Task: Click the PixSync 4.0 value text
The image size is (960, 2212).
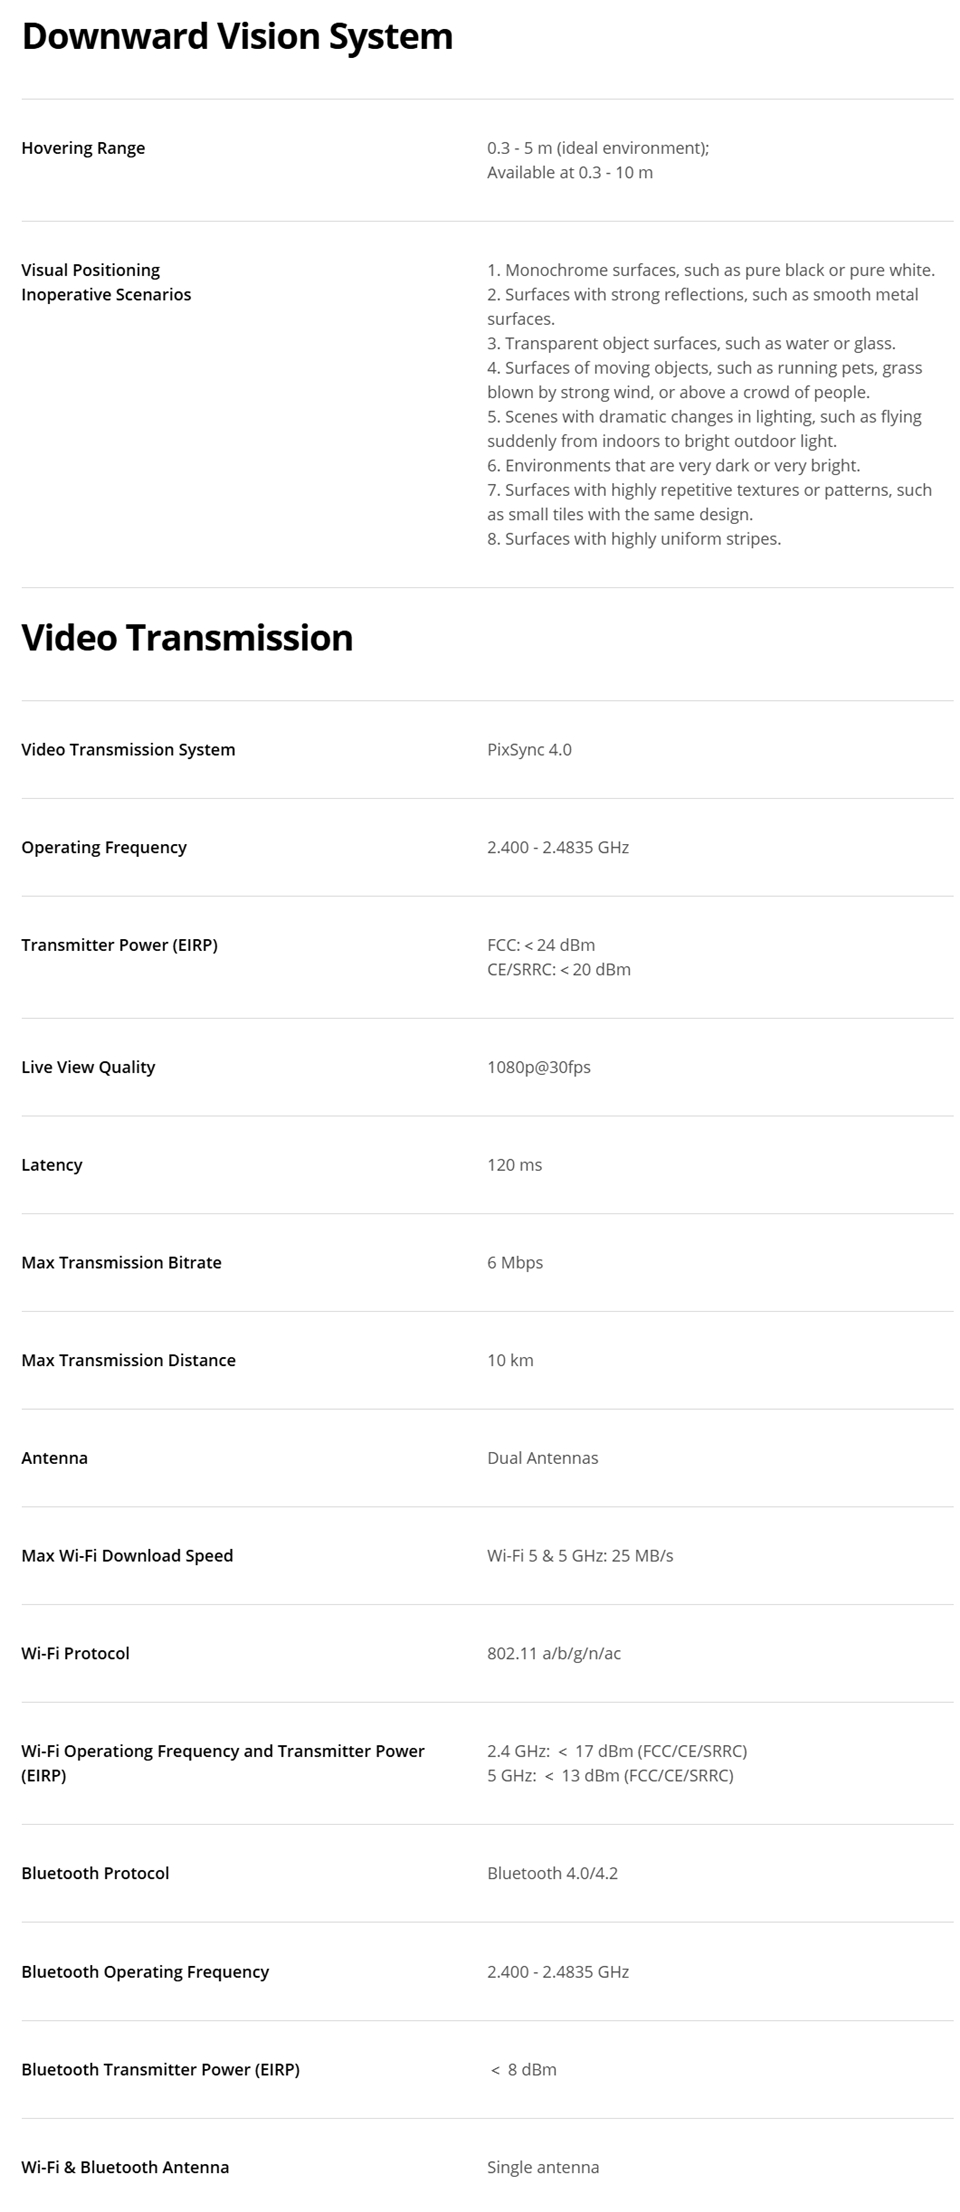Action: 529,750
